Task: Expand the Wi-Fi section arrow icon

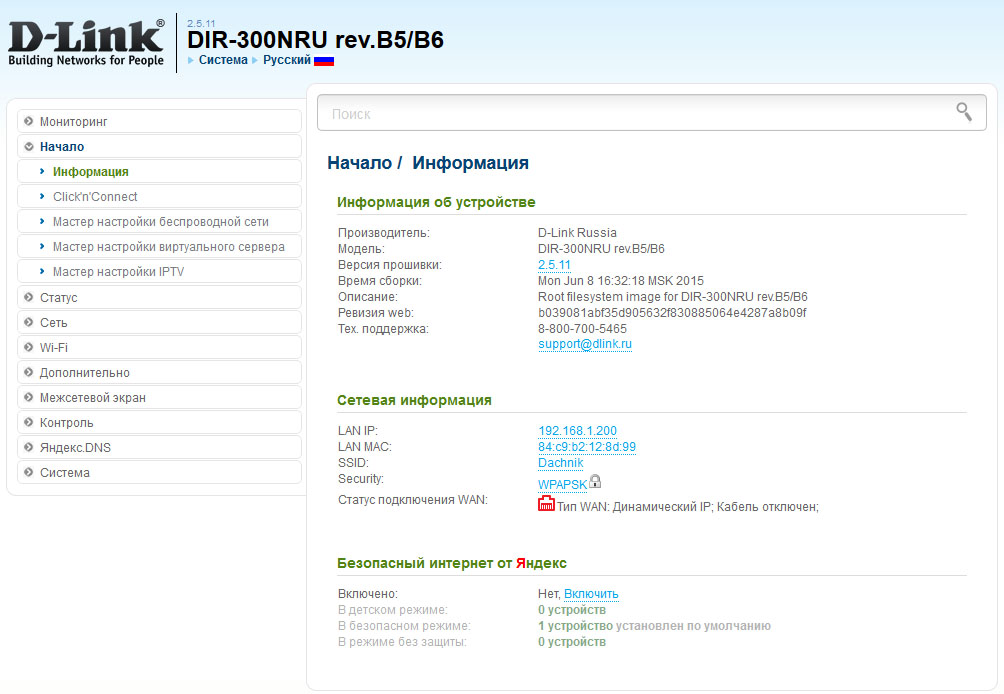Action: (x=28, y=347)
